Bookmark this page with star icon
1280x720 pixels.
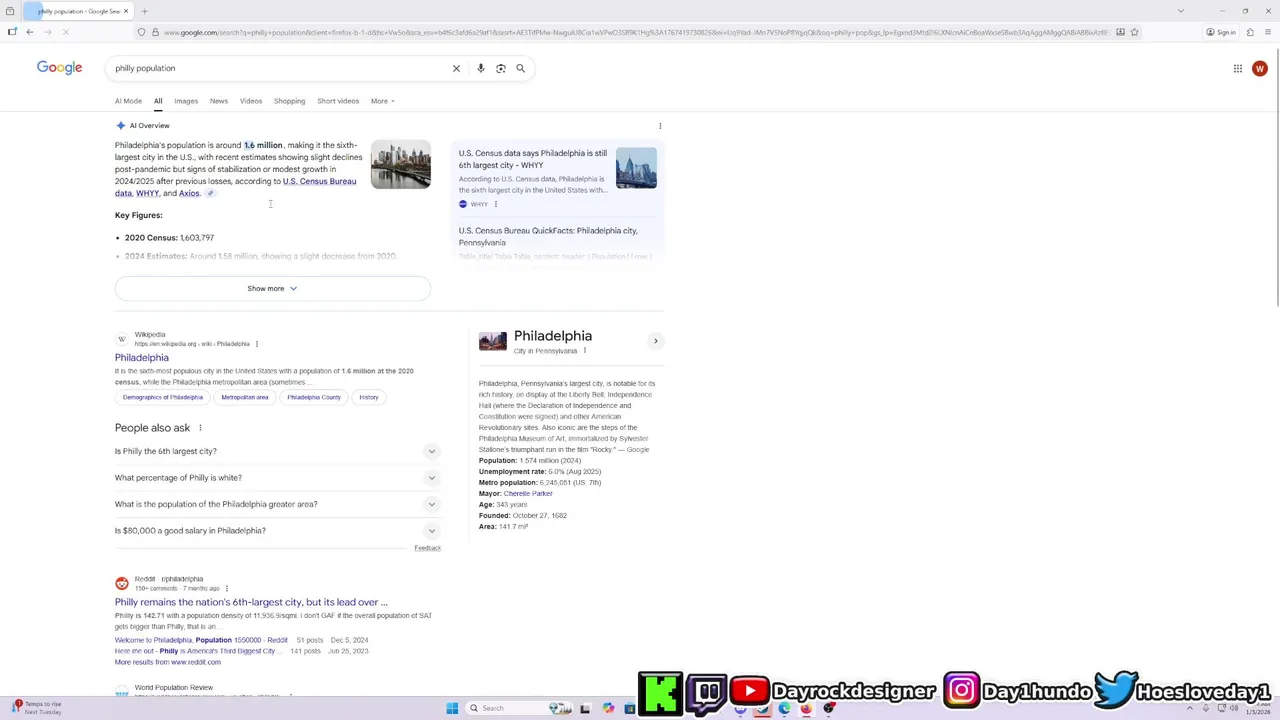1135,32
